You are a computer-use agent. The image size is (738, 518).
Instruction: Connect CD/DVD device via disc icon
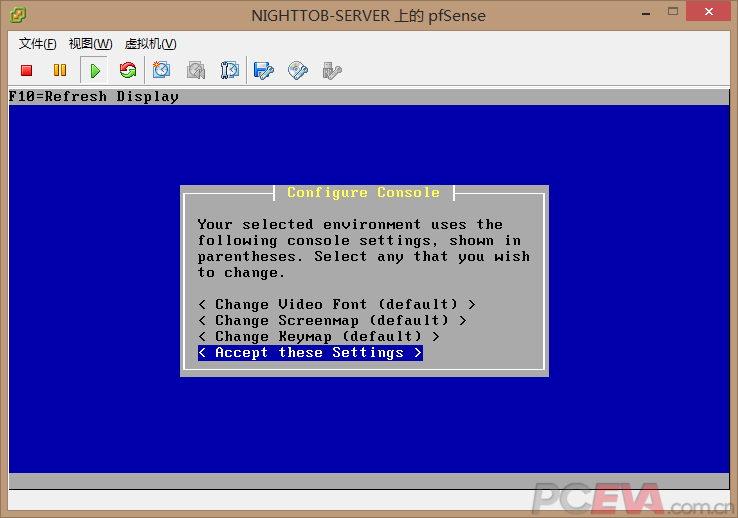(x=298, y=70)
